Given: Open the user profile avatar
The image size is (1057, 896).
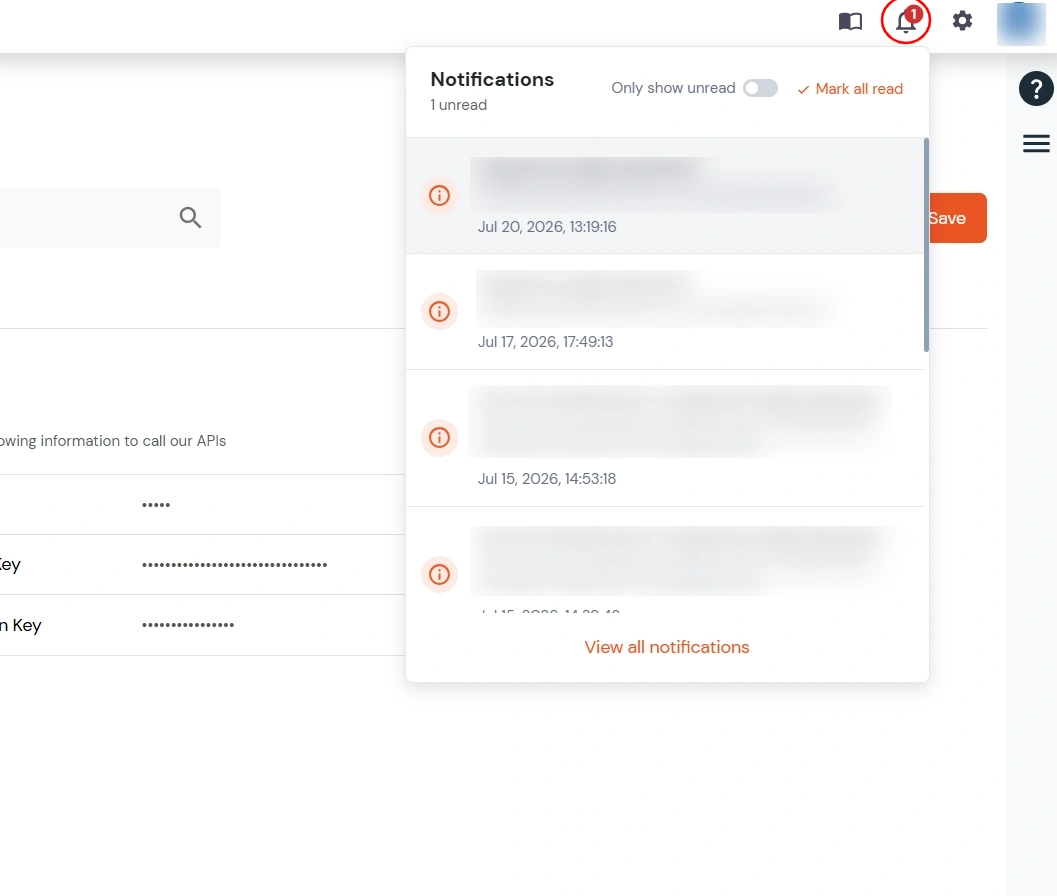Looking at the screenshot, I should [1021, 24].
